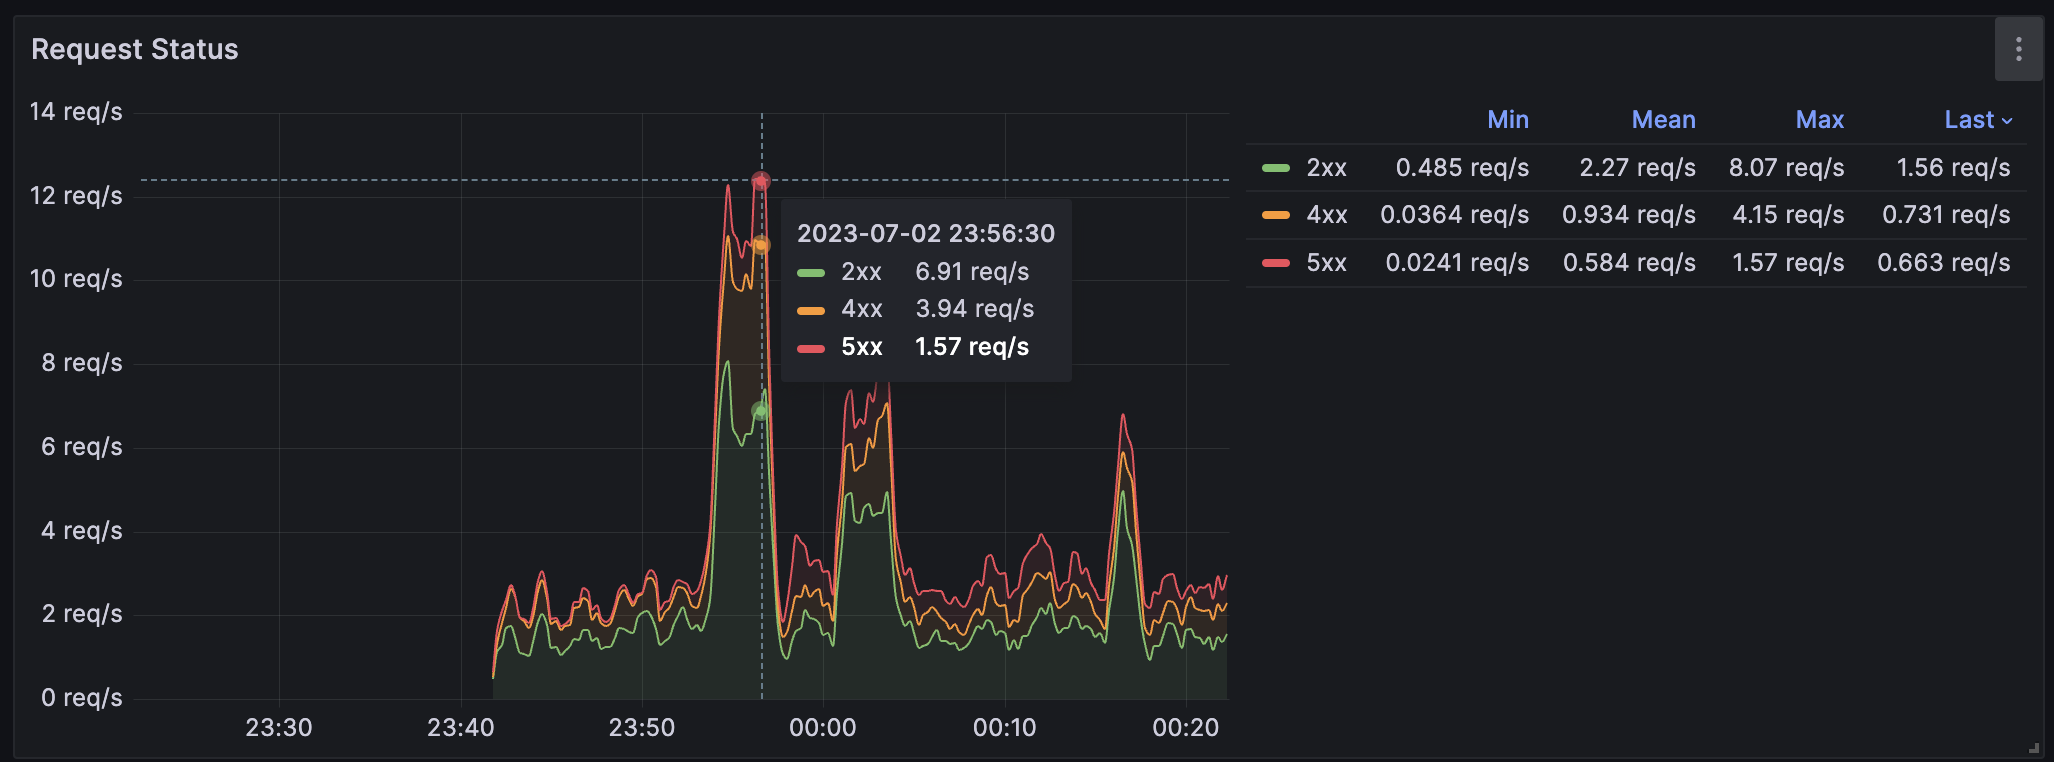This screenshot has height=762, width=2054.
Task: Click the tooltip timestamp 2023-07-02 23:56:30
Action: 926,234
